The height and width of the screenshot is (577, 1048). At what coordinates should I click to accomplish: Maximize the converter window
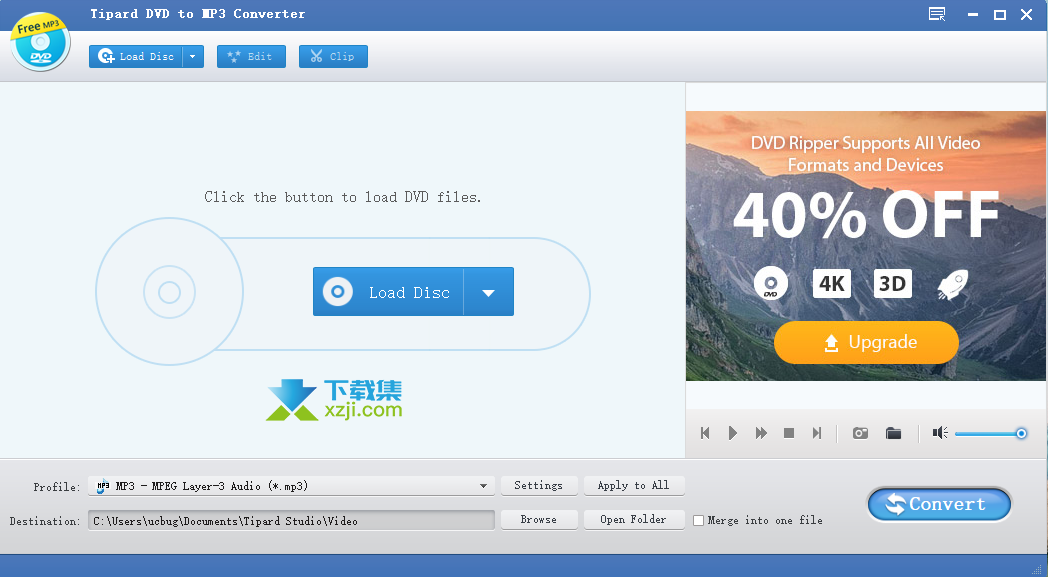(x=1000, y=15)
